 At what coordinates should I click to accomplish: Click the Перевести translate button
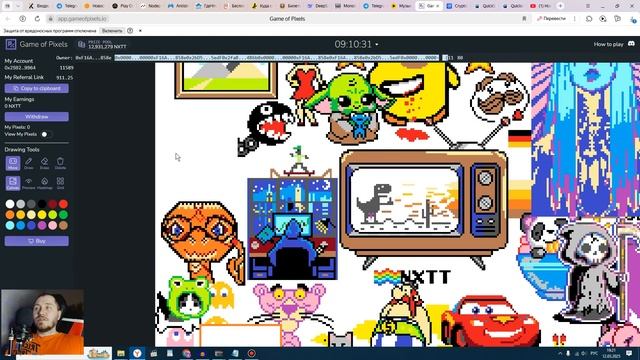click(x=551, y=19)
